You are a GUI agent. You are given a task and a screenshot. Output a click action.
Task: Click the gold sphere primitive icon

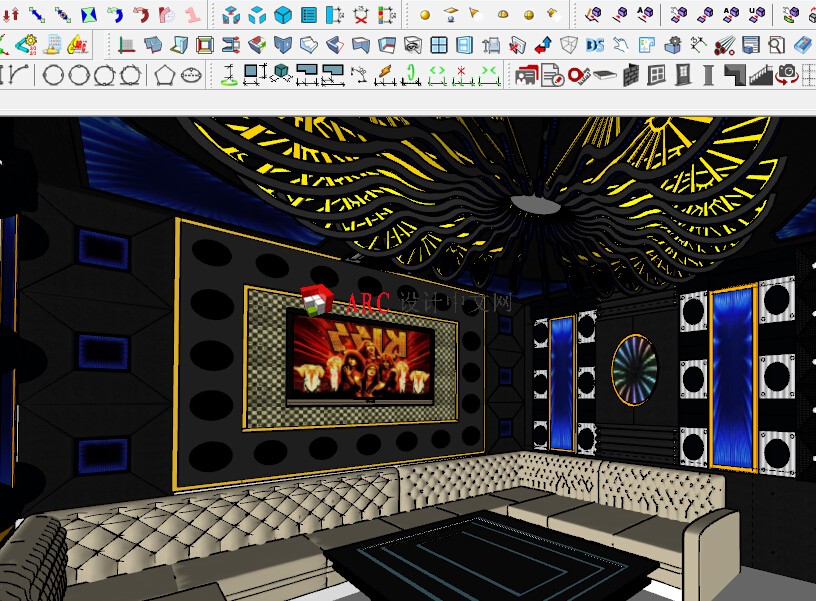(424, 15)
